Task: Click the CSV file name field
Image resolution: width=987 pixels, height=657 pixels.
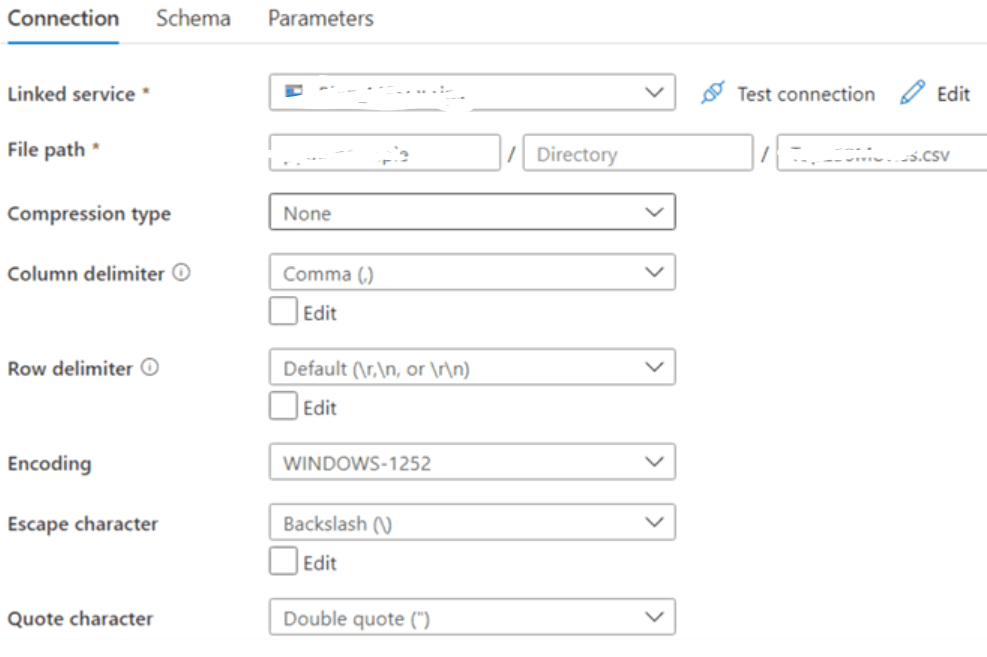Action: click(x=880, y=152)
